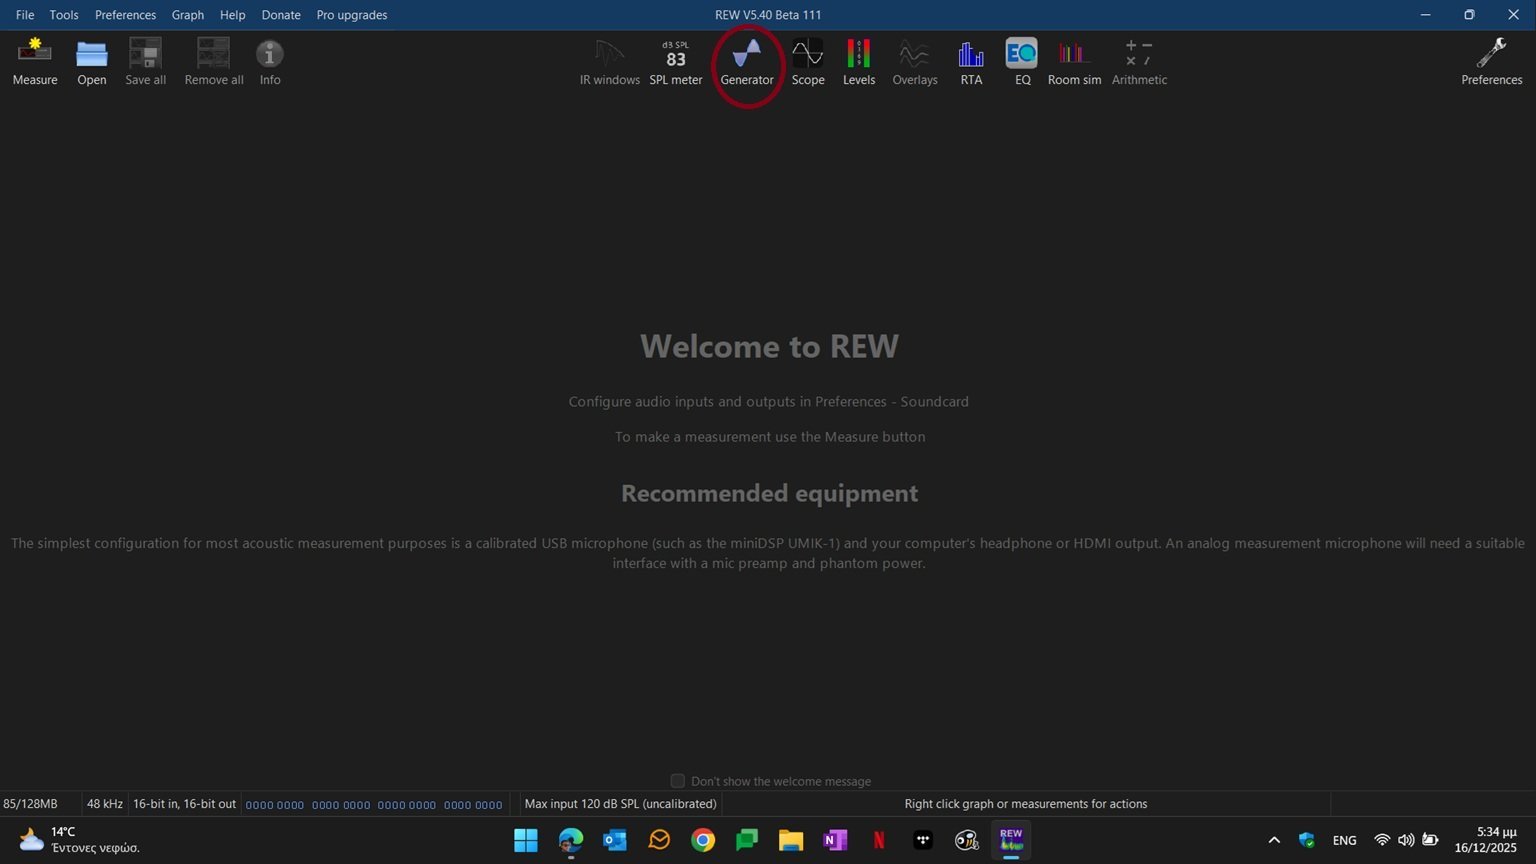This screenshot has width=1536, height=864.
Task: Click the Info toolbar icon
Action: tap(270, 61)
